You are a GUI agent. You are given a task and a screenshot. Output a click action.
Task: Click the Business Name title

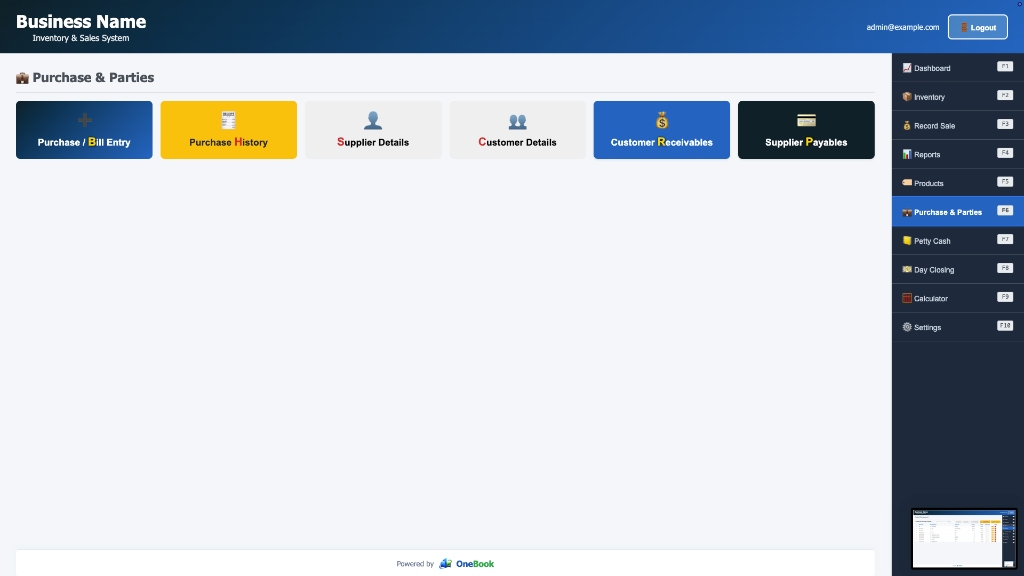pyautogui.click(x=81, y=22)
